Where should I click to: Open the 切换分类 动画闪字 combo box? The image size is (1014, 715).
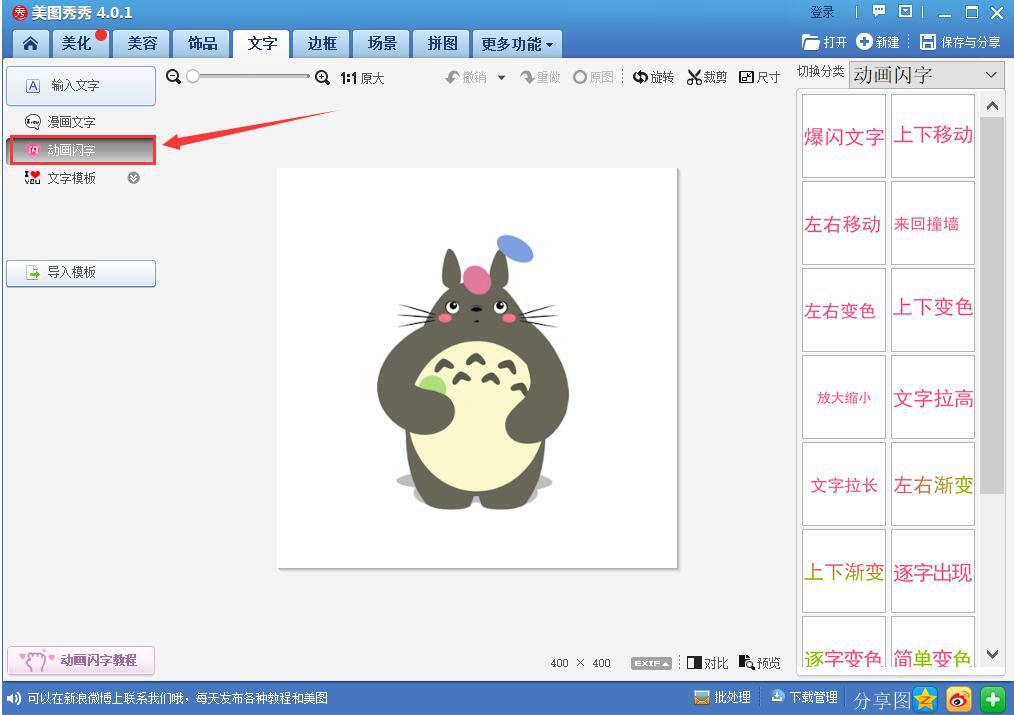click(x=927, y=75)
